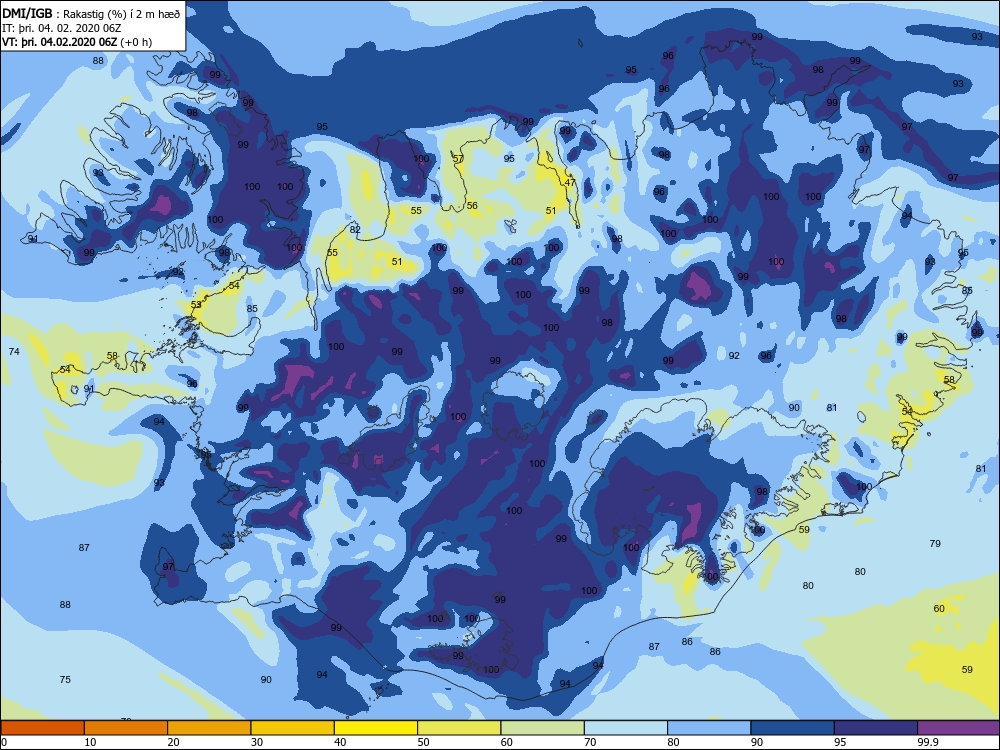The width and height of the screenshot is (1000, 750).
Task: Click the medium blue 90–95 legend swatch
Action: (793, 728)
